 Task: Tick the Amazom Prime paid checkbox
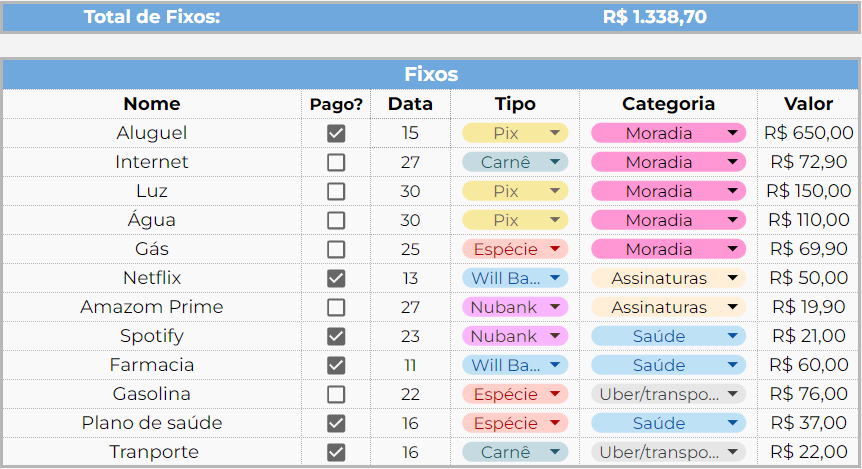336,307
